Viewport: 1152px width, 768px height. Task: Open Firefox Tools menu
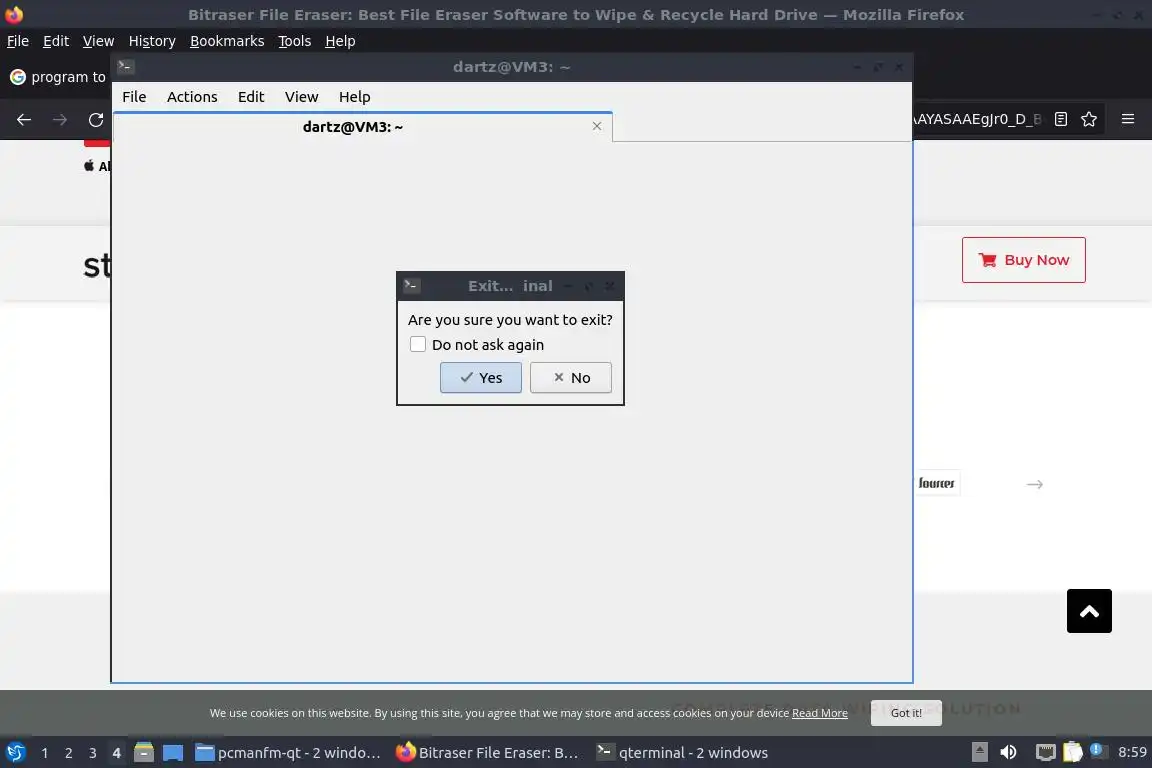pyautogui.click(x=295, y=41)
